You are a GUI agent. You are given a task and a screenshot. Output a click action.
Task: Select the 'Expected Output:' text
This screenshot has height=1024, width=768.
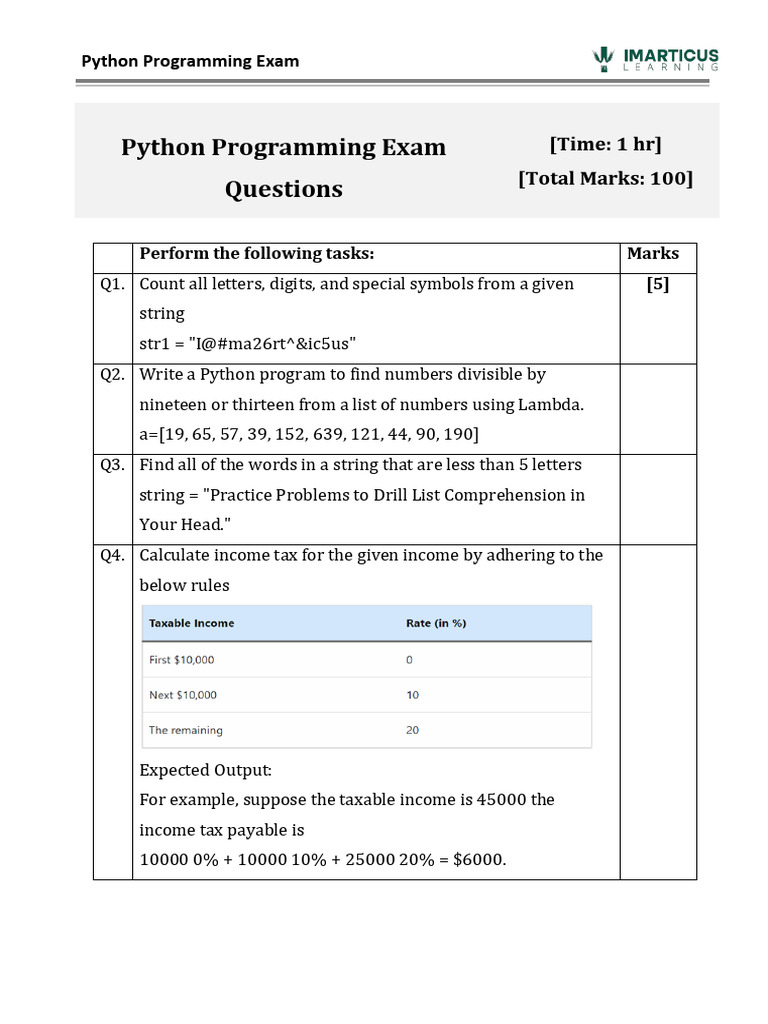click(205, 770)
